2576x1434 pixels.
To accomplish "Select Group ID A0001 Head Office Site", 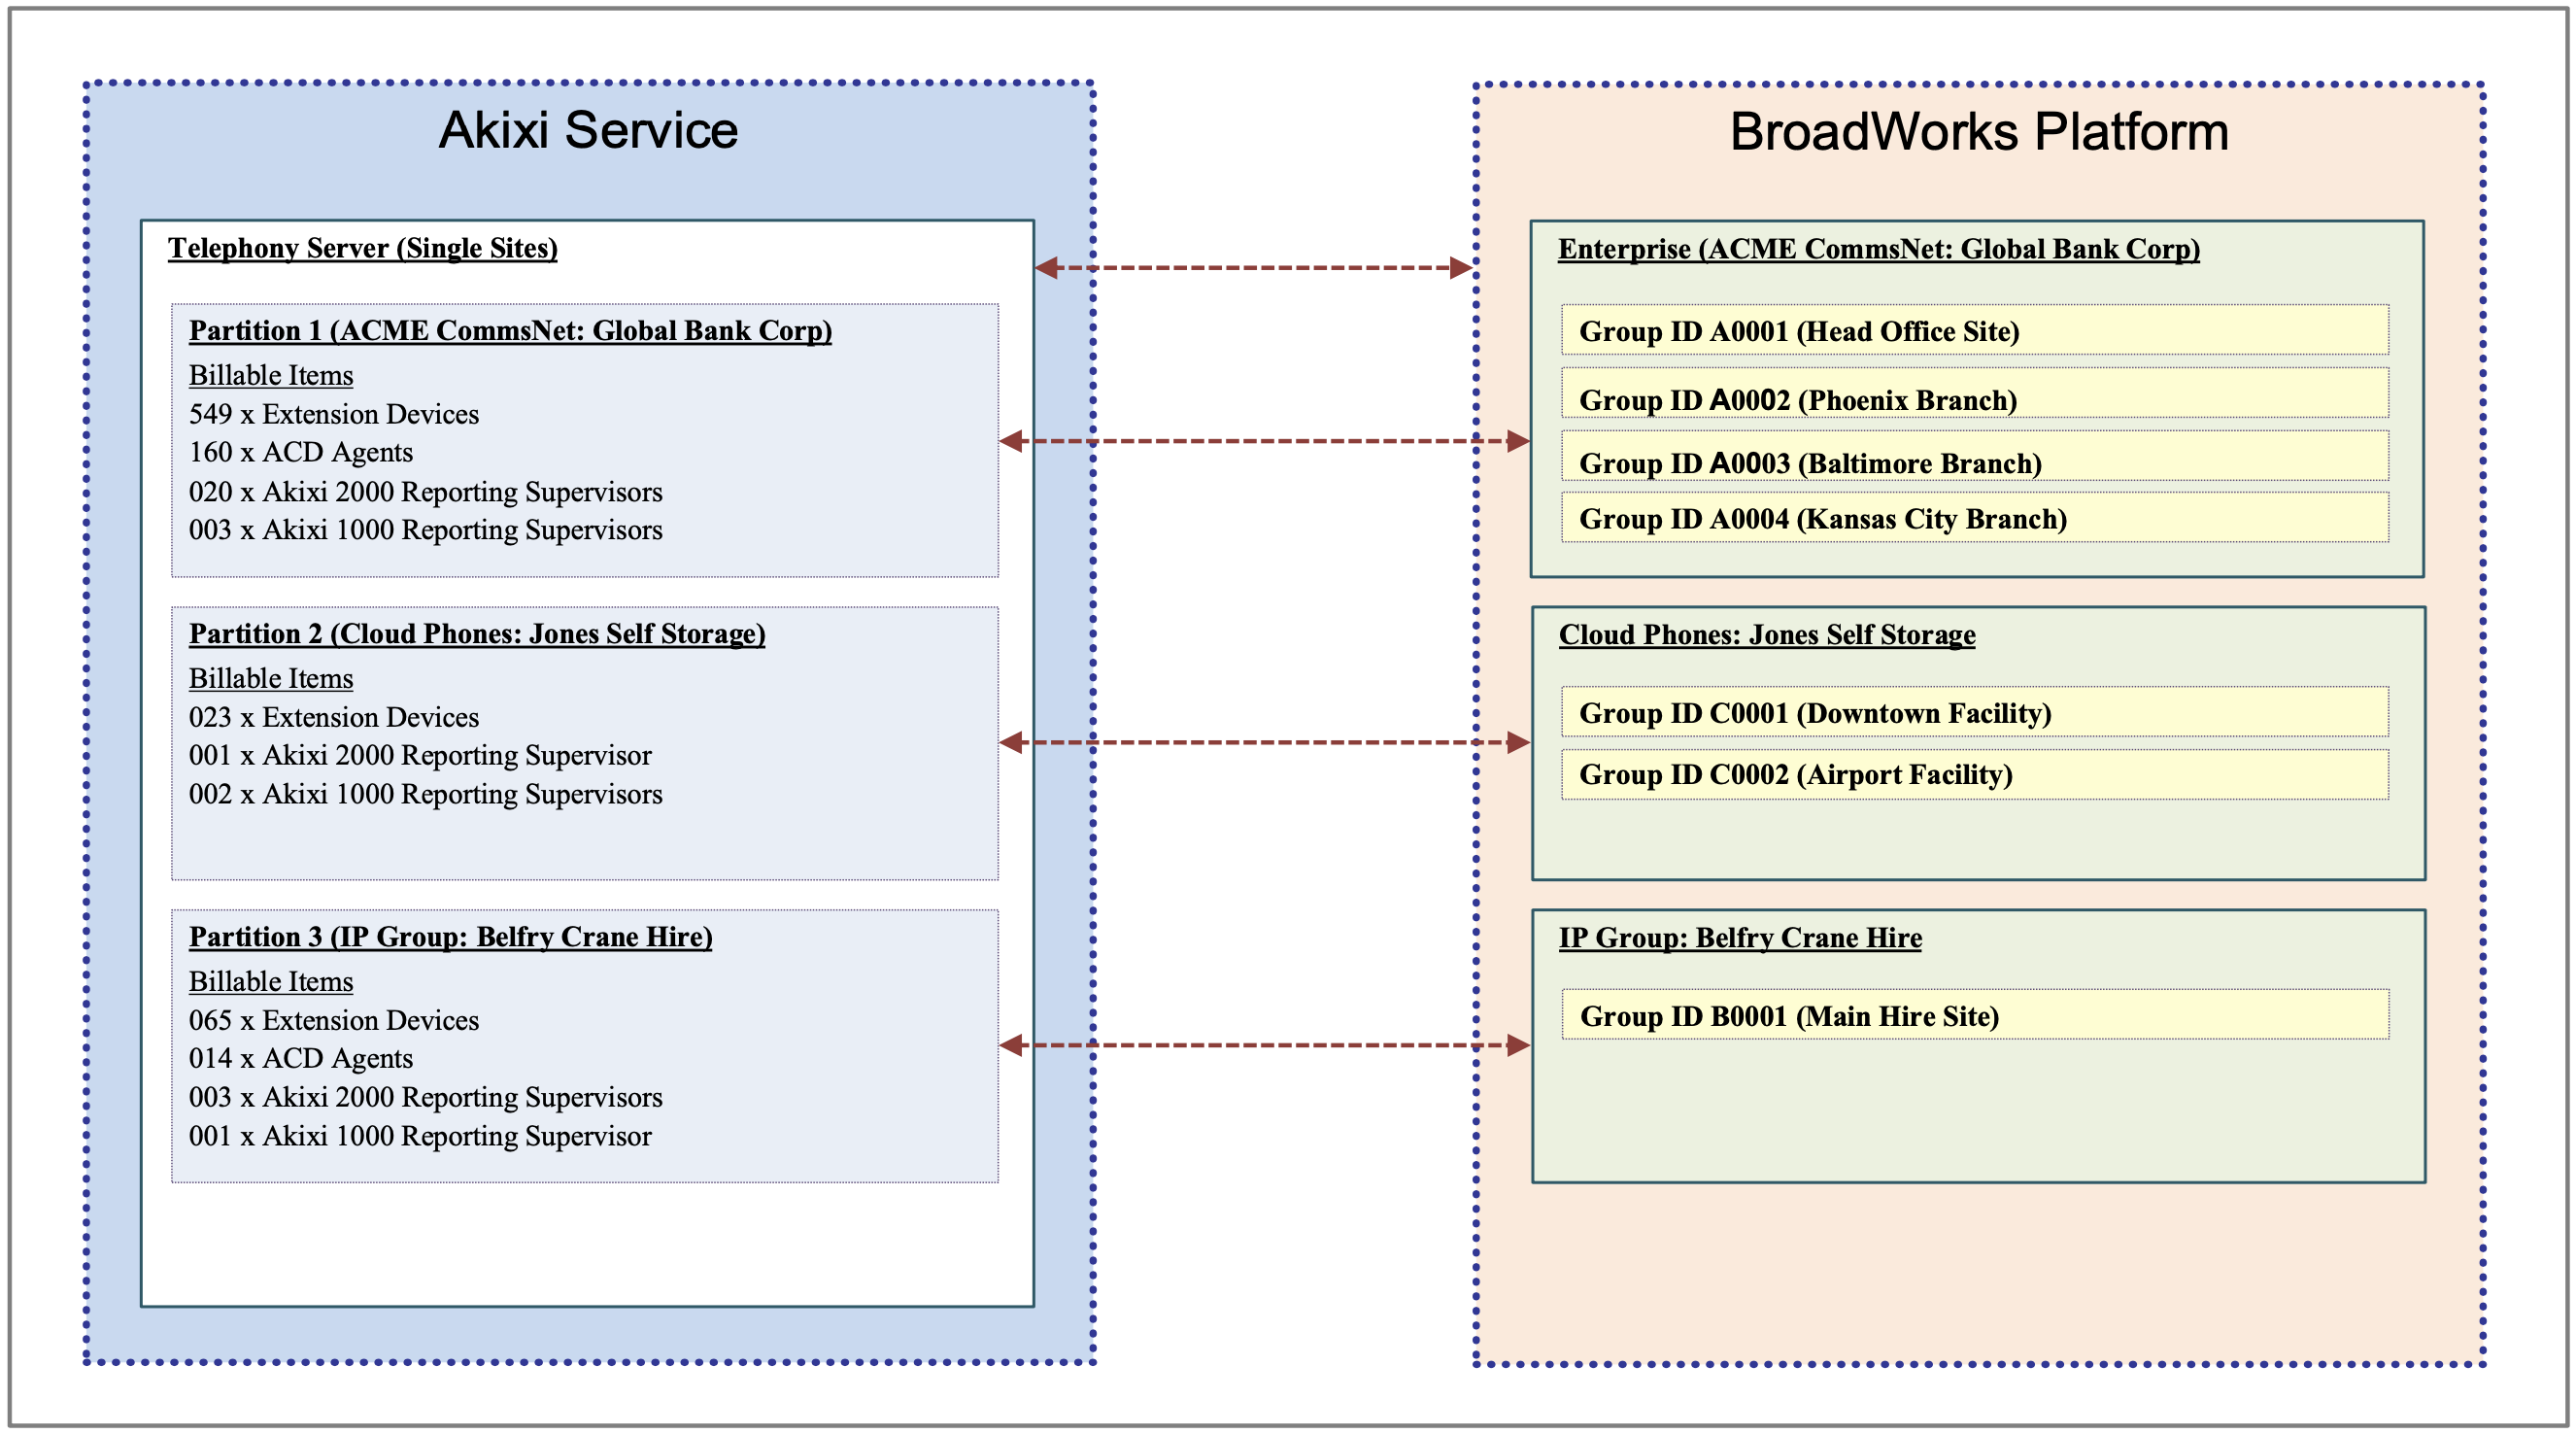I will point(1974,331).
